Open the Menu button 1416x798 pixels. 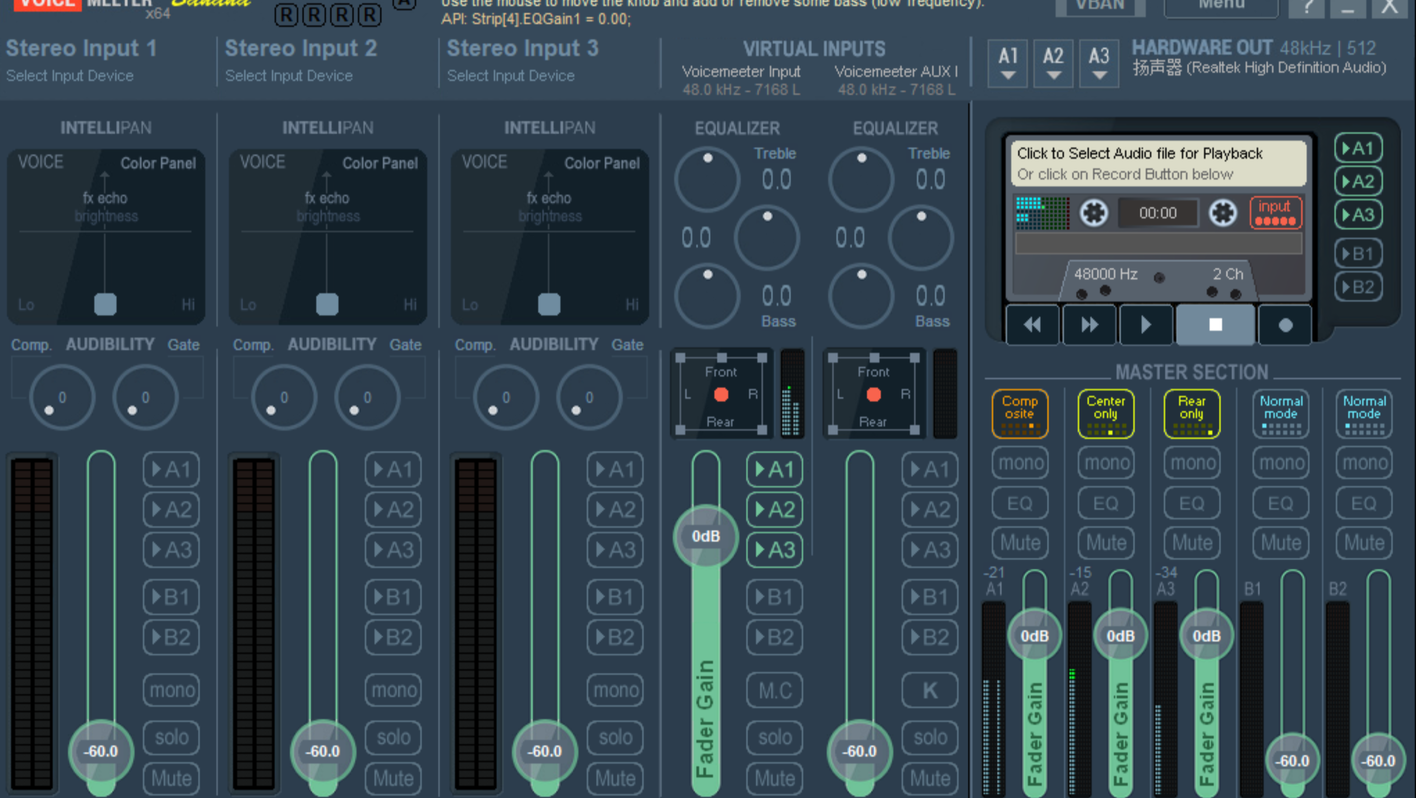pos(1221,7)
